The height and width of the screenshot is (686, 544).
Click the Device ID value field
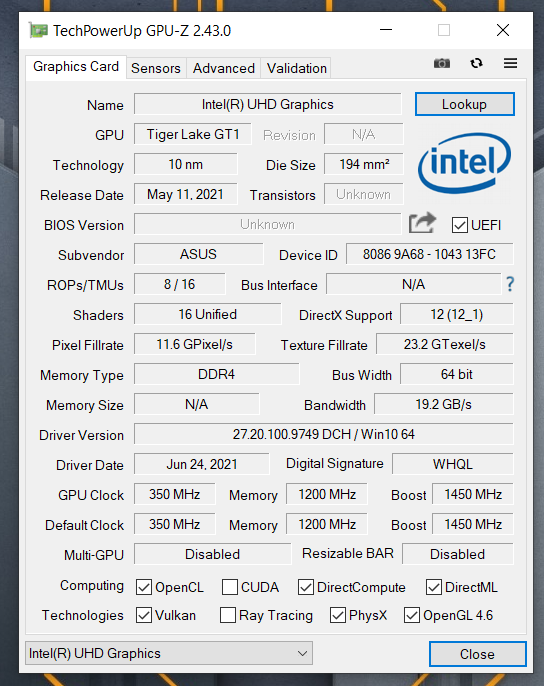[x=429, y=254]
